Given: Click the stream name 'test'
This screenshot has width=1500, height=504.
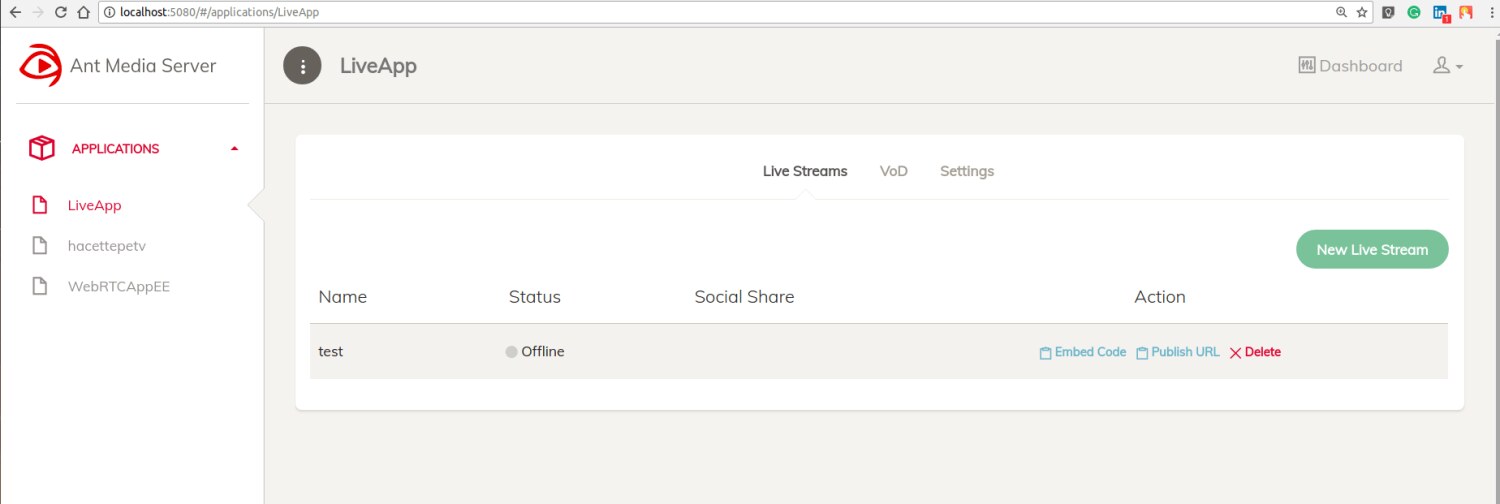Looking at the screenshot, I should coord(330,352).
